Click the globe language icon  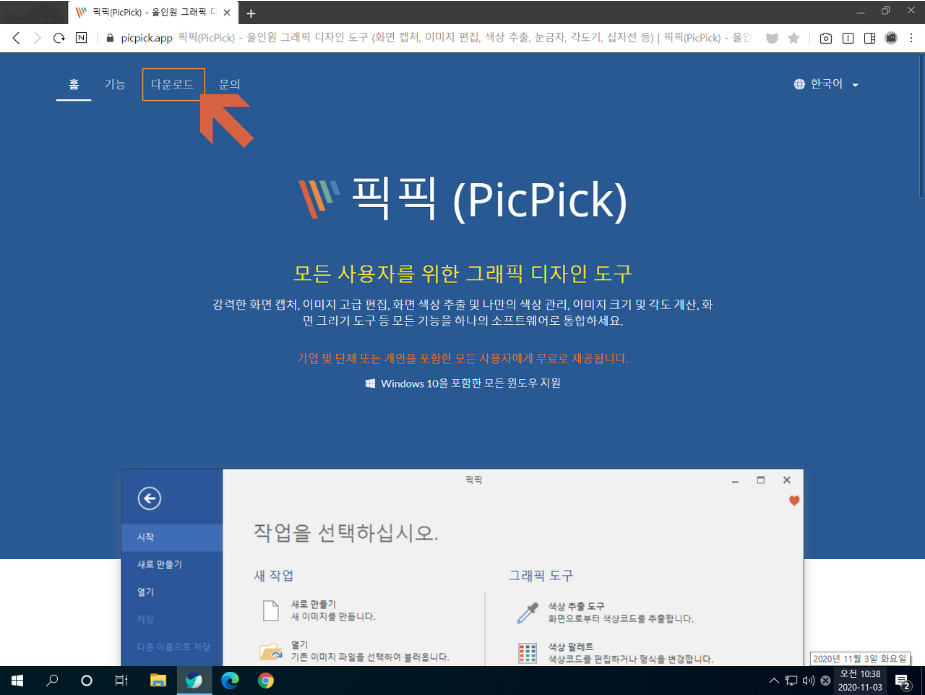coord(799,84)
